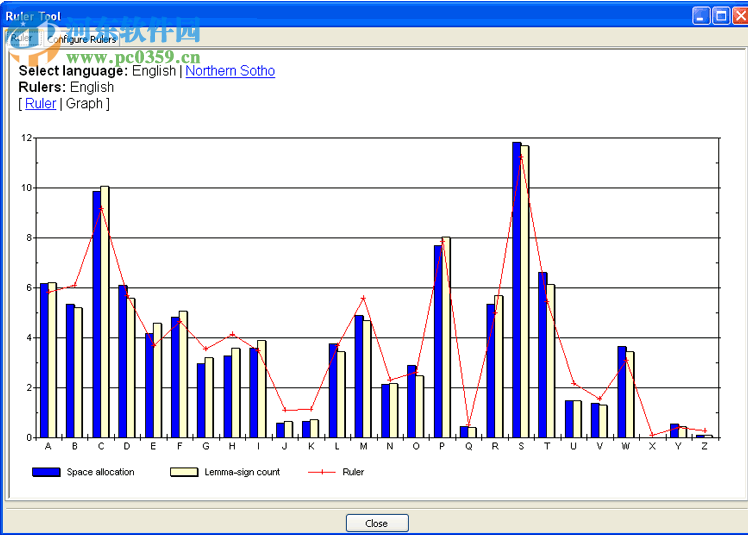The image size is (748, 535).
Task: Select Northern Sotho language link
Action: (230, 71)
